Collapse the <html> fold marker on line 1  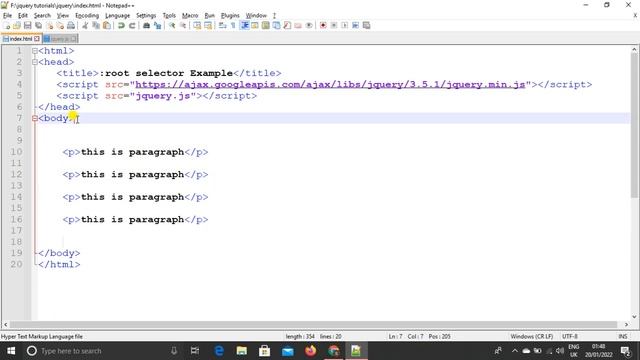[35, 51]
